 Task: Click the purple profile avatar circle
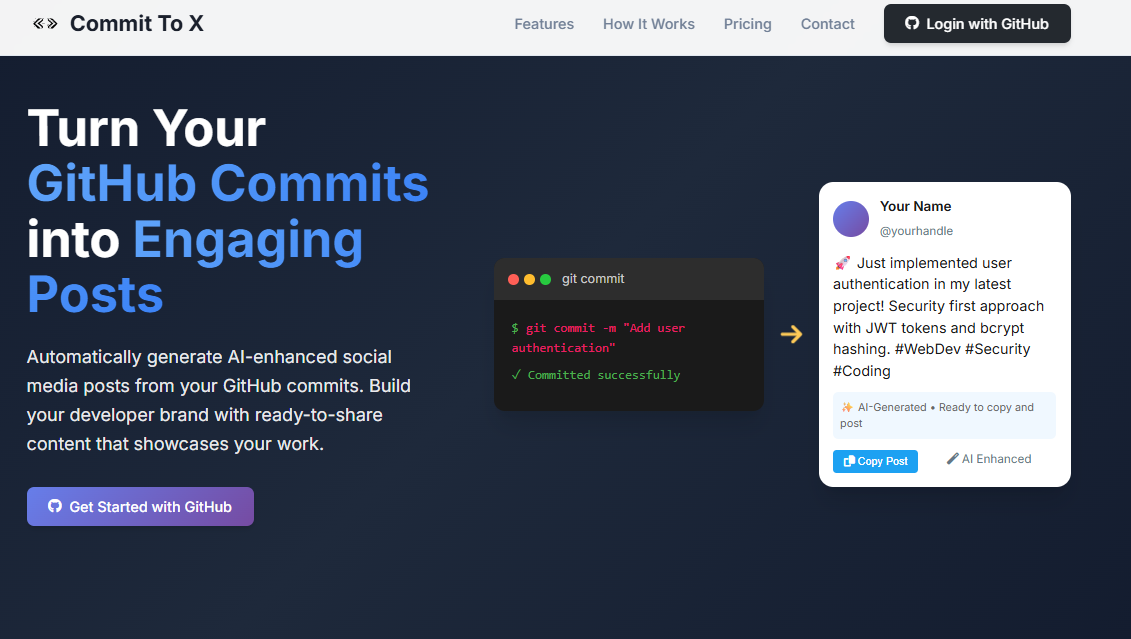coord(851,218)
